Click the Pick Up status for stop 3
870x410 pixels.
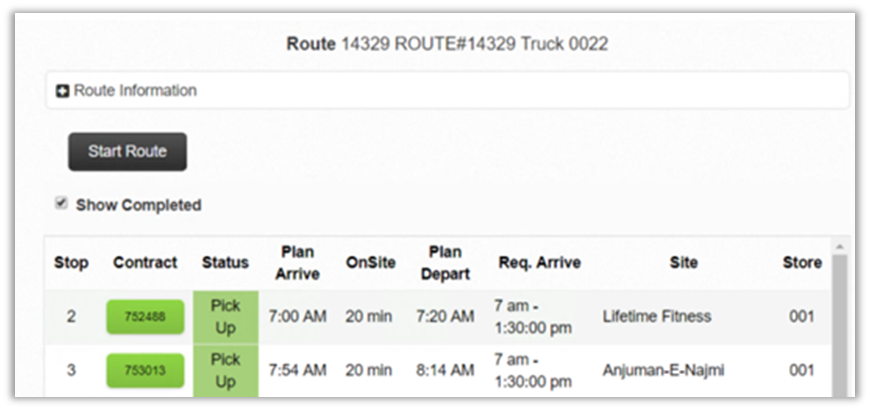[226, 371]
